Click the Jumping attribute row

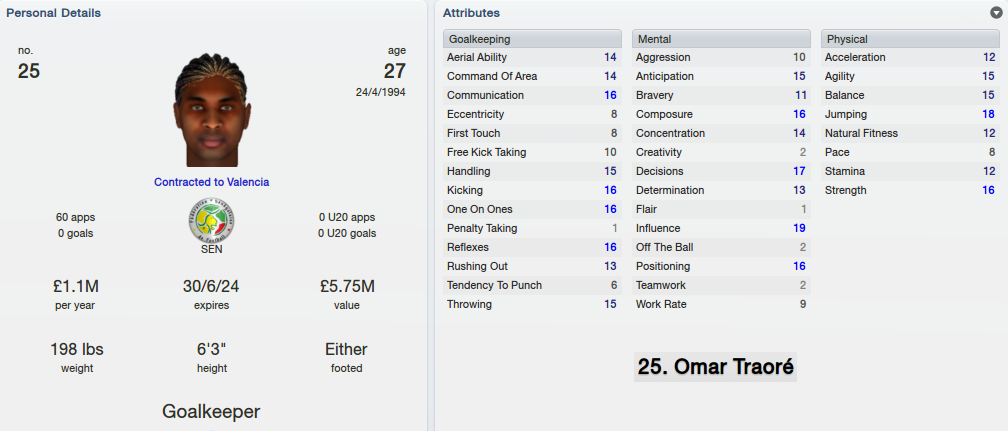point(910,115)
